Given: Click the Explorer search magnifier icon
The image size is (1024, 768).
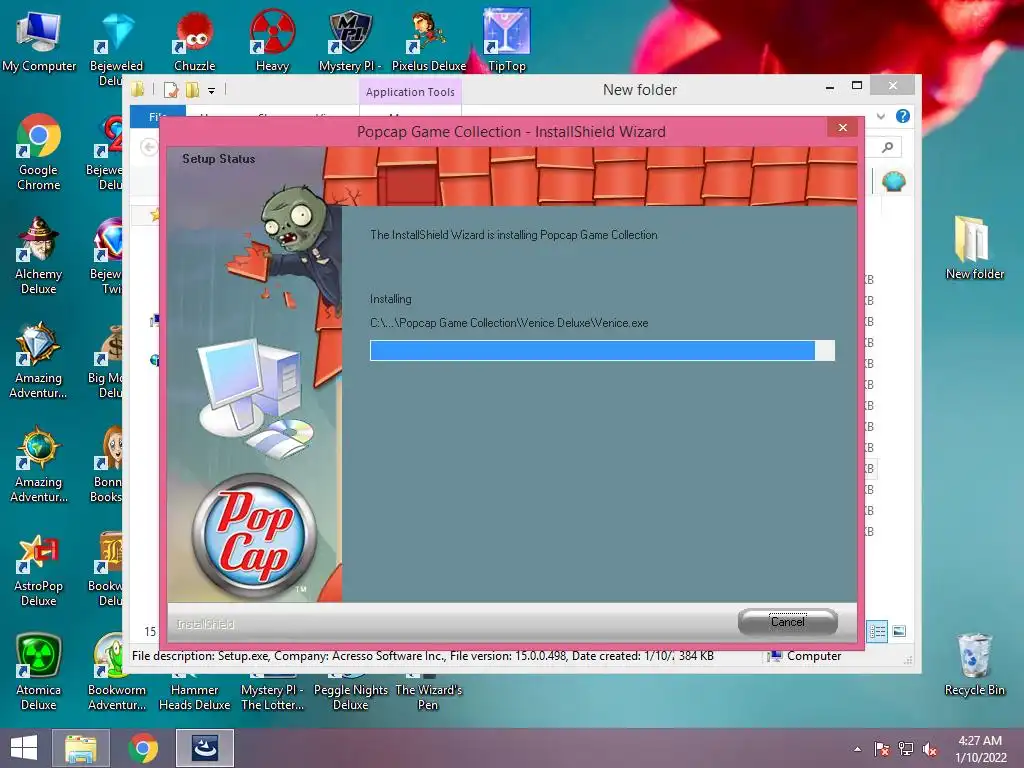Looking at the screenshot, I should (x=887, y=148).
